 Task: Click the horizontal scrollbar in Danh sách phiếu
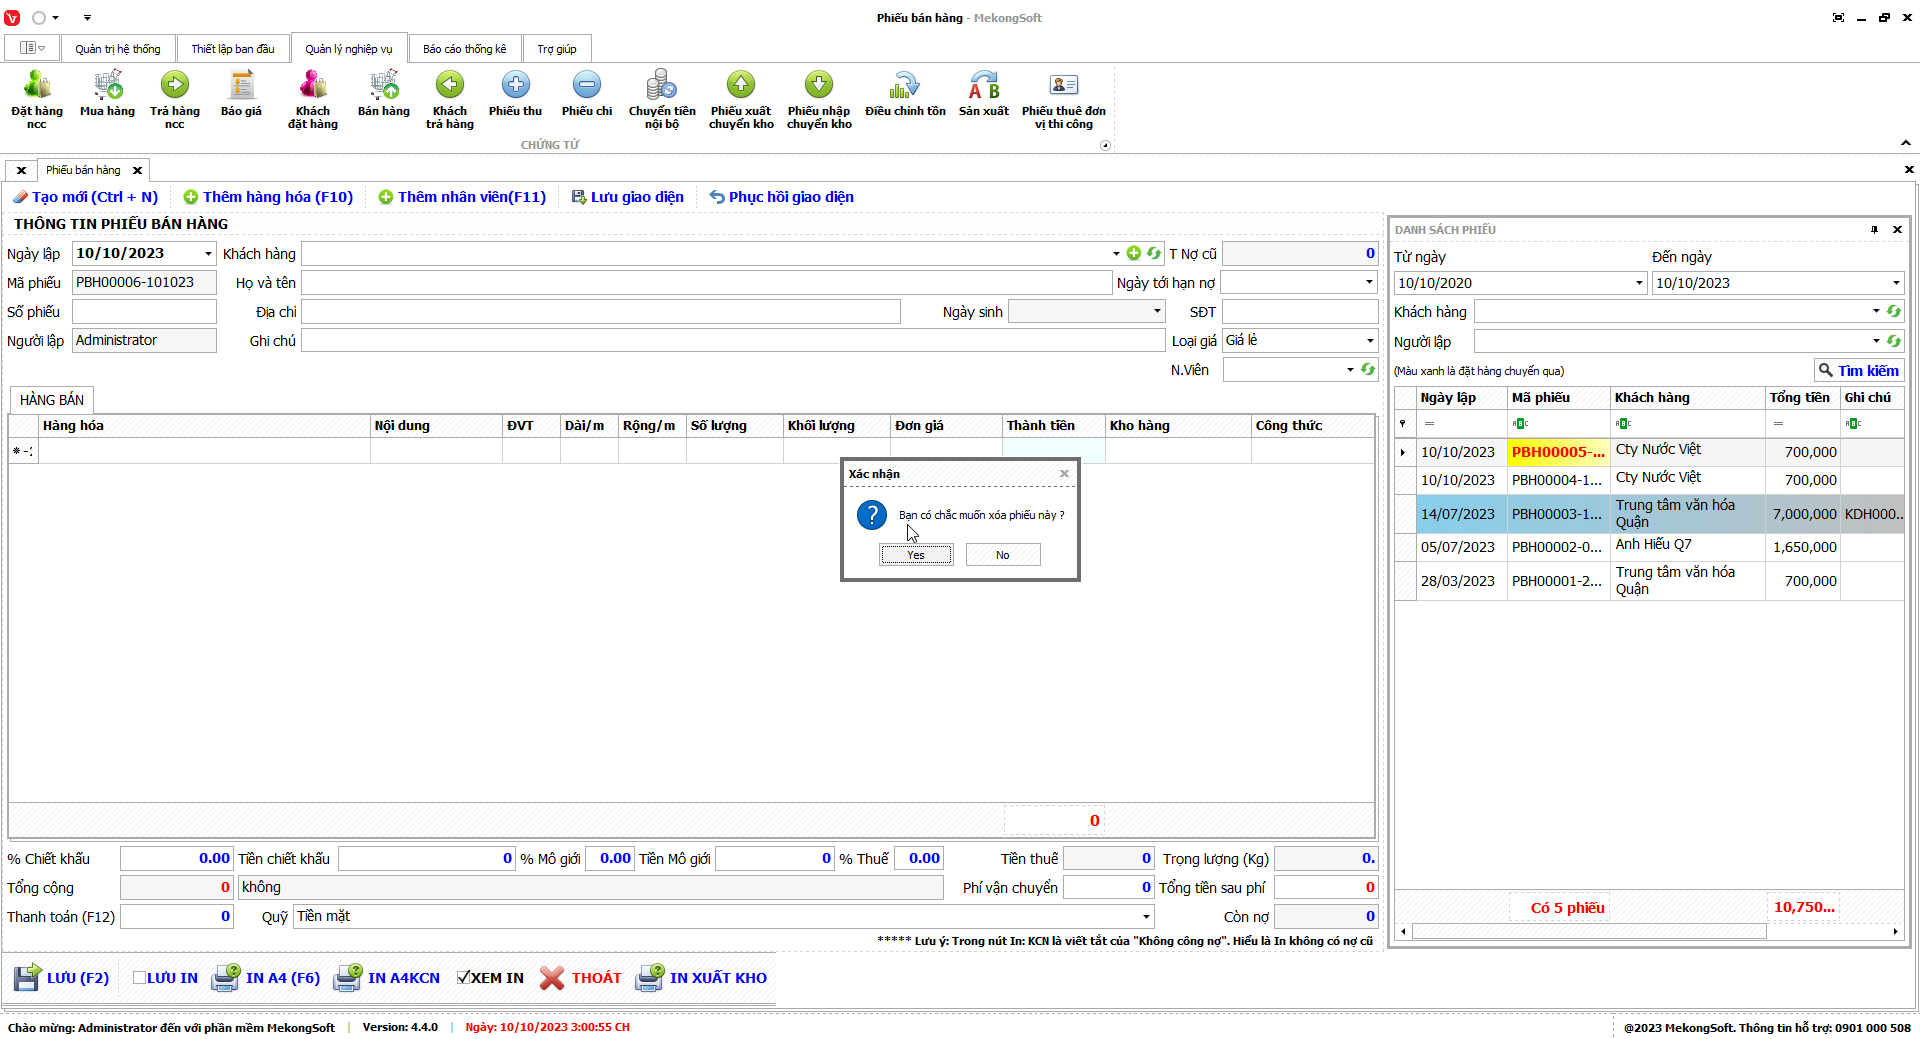point(1588,932)
